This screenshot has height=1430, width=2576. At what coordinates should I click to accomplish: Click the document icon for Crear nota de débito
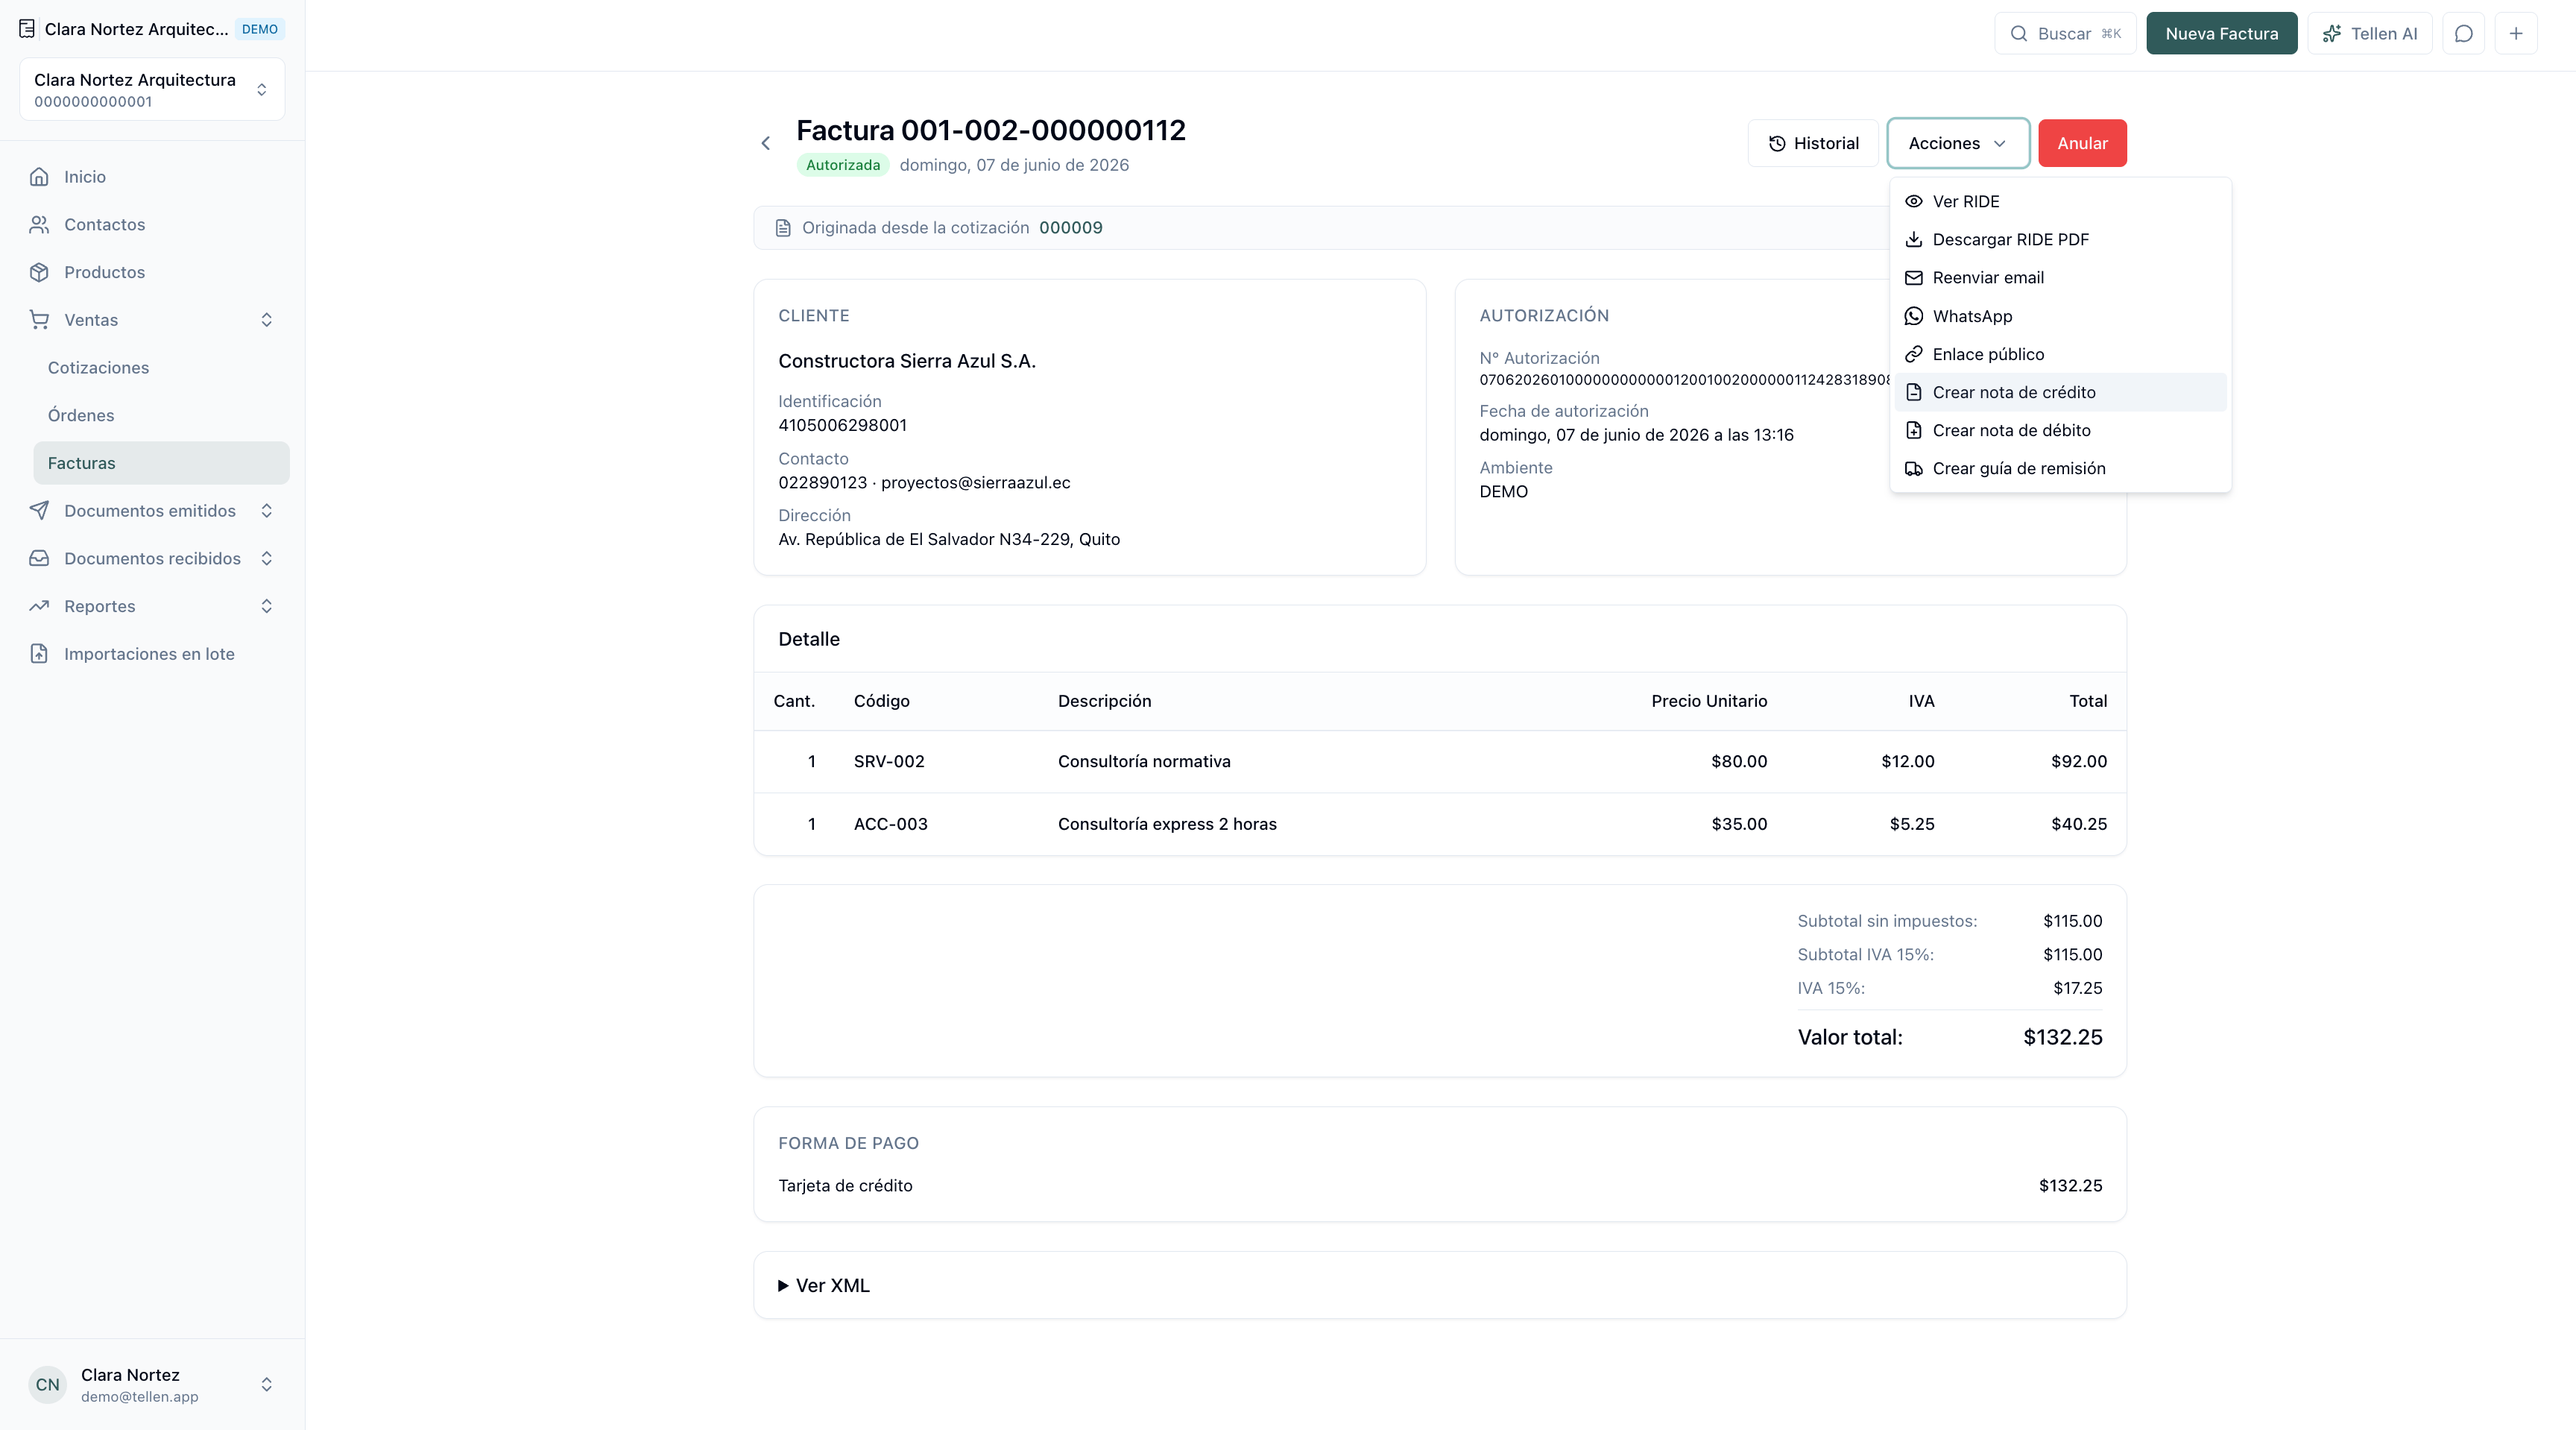(1914, 430)
